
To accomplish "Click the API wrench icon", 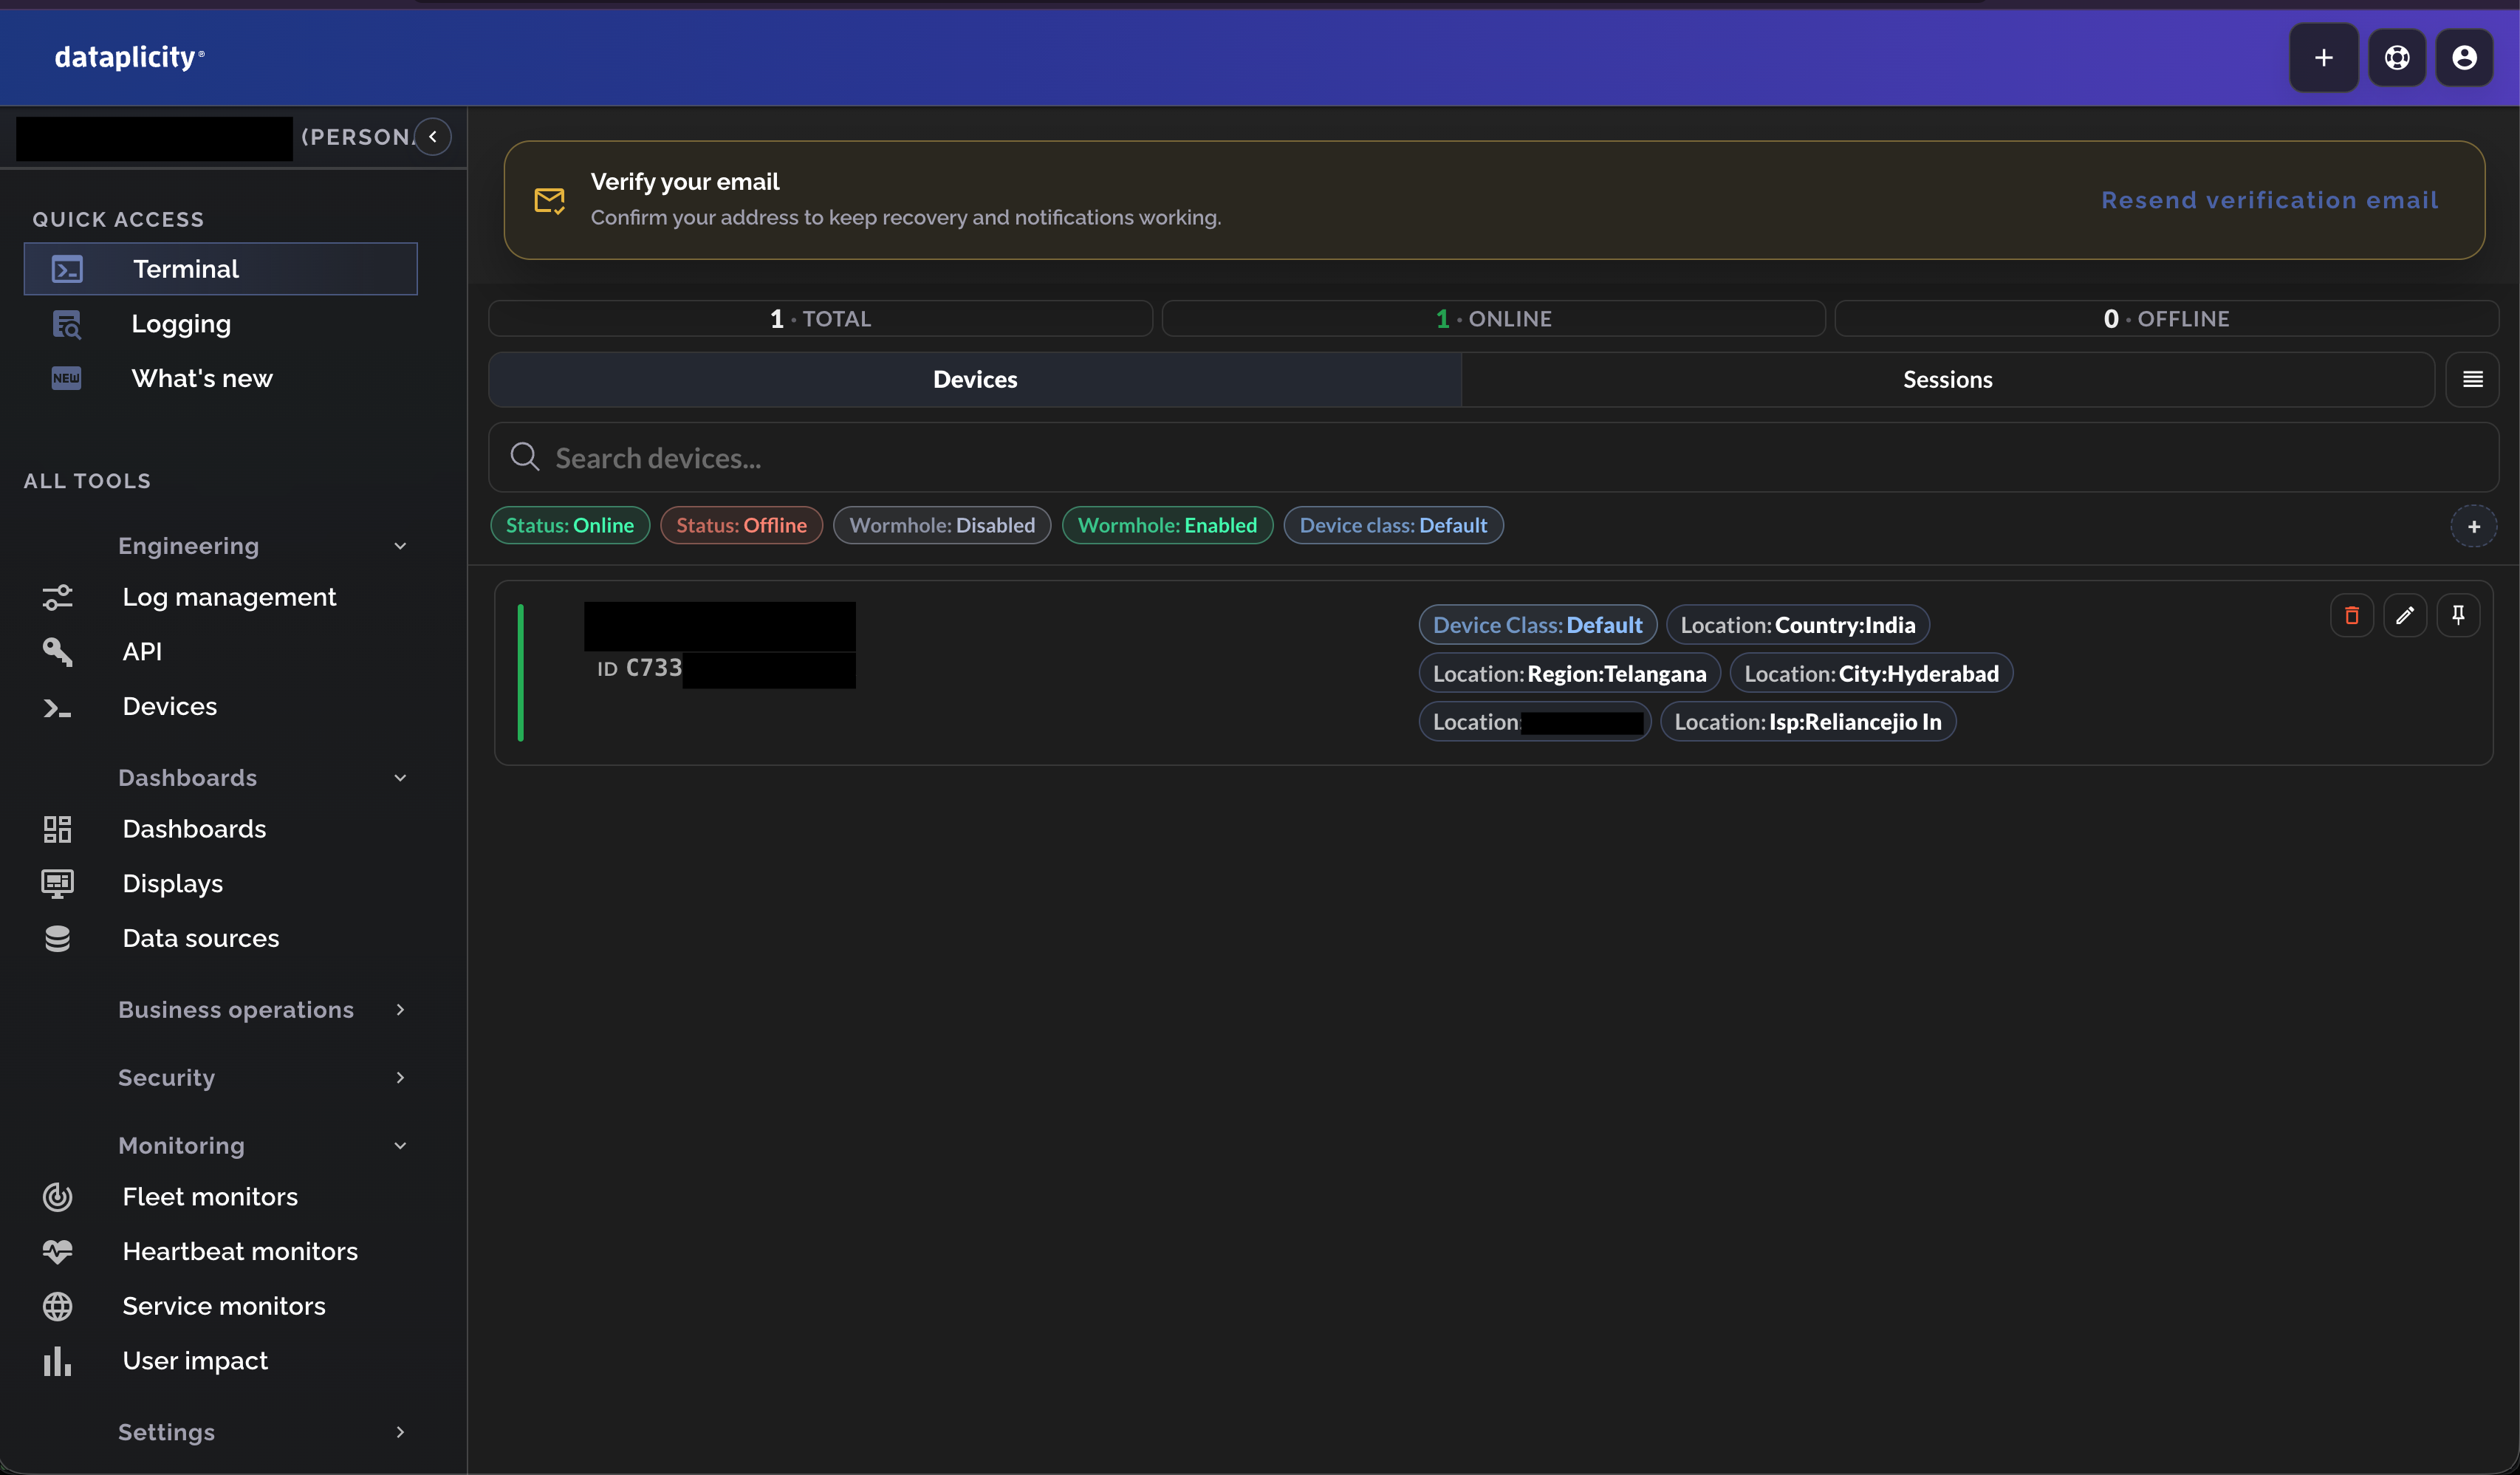I will [57, 652].
